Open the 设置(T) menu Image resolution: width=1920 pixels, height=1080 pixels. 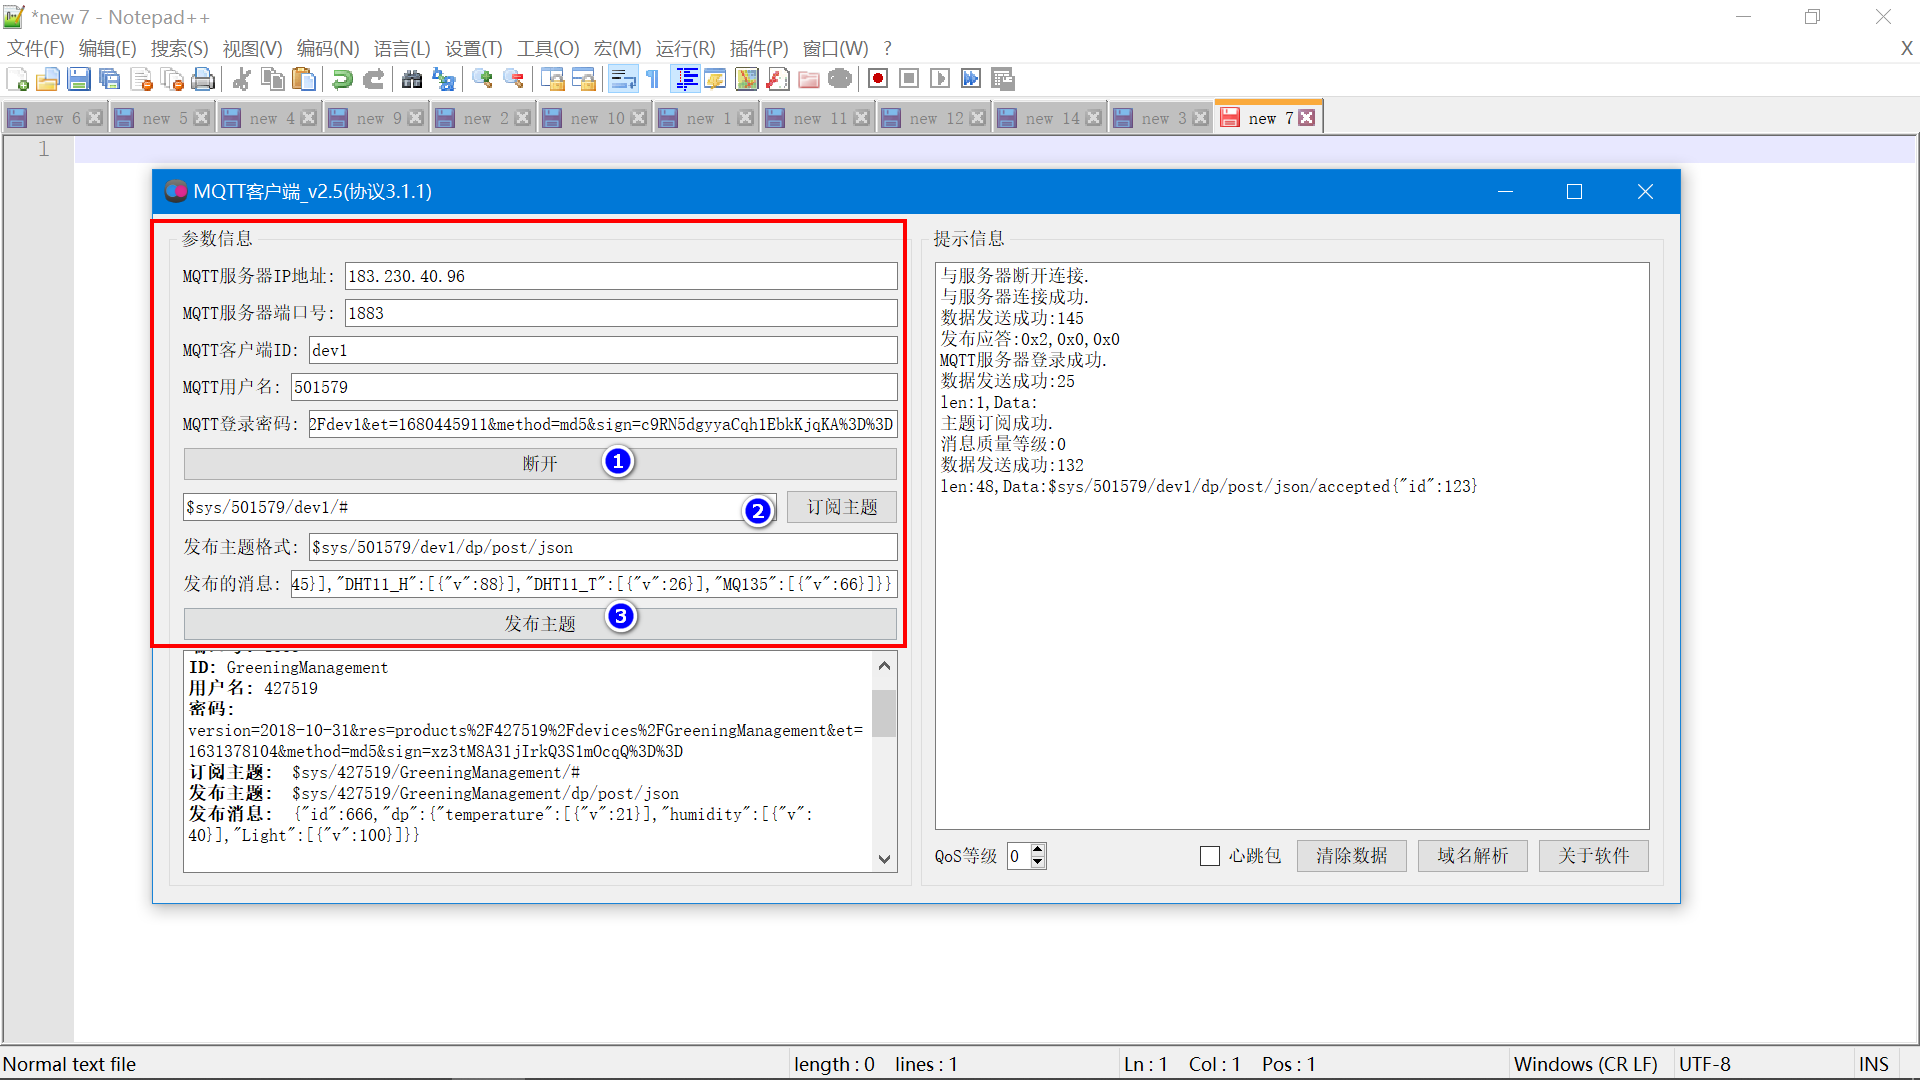point(473,48)
